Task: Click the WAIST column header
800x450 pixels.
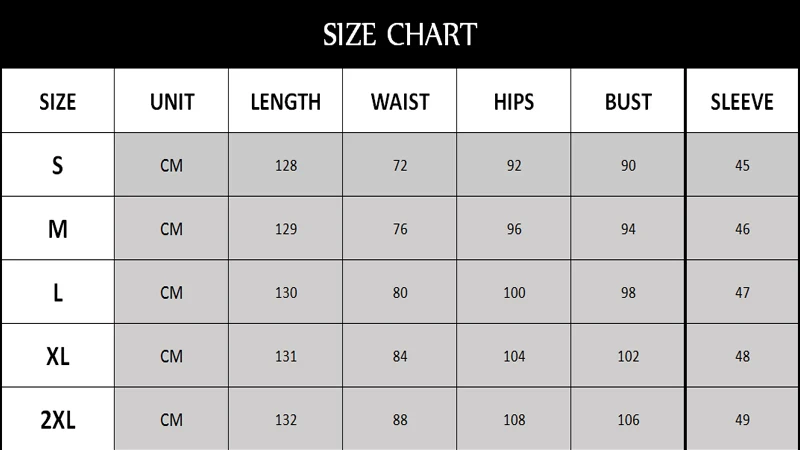Action: tap(400, 102)
